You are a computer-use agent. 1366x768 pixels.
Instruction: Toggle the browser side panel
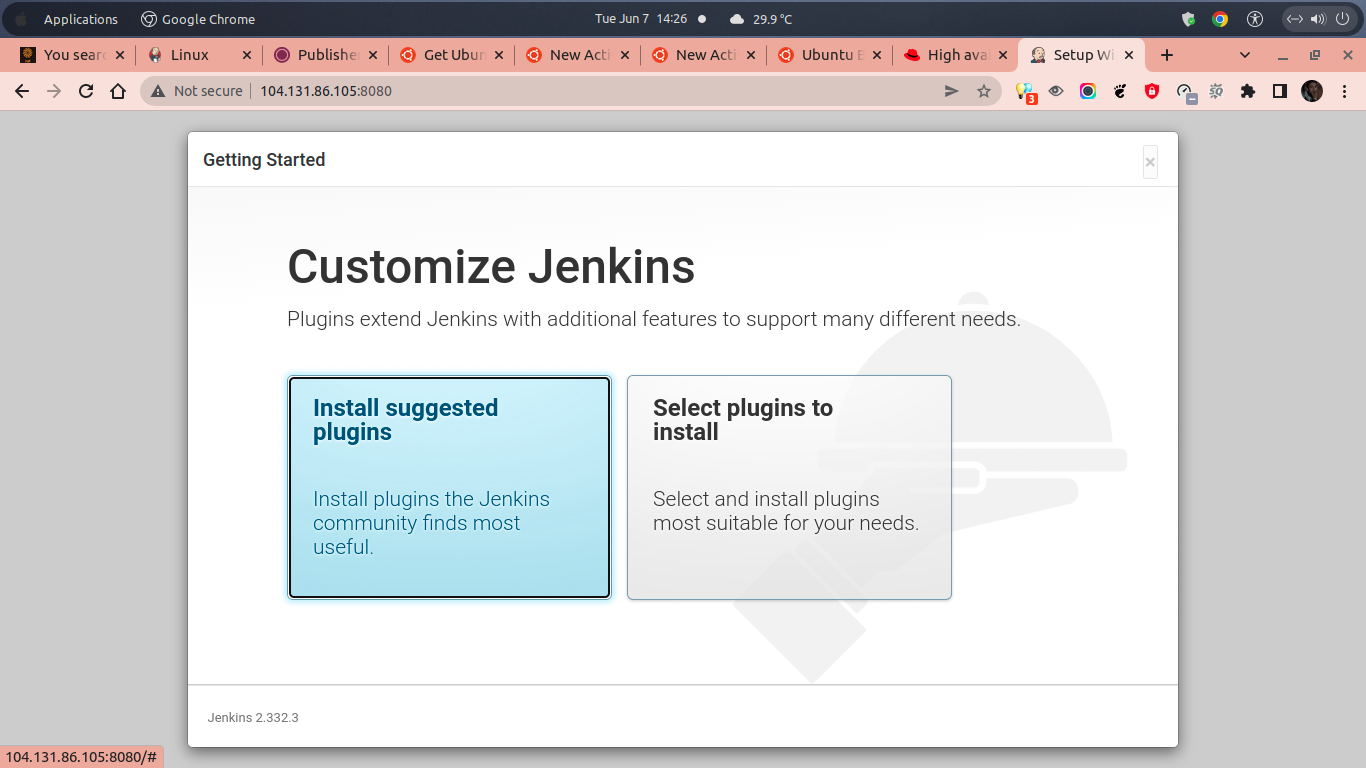click(1279, 91)
